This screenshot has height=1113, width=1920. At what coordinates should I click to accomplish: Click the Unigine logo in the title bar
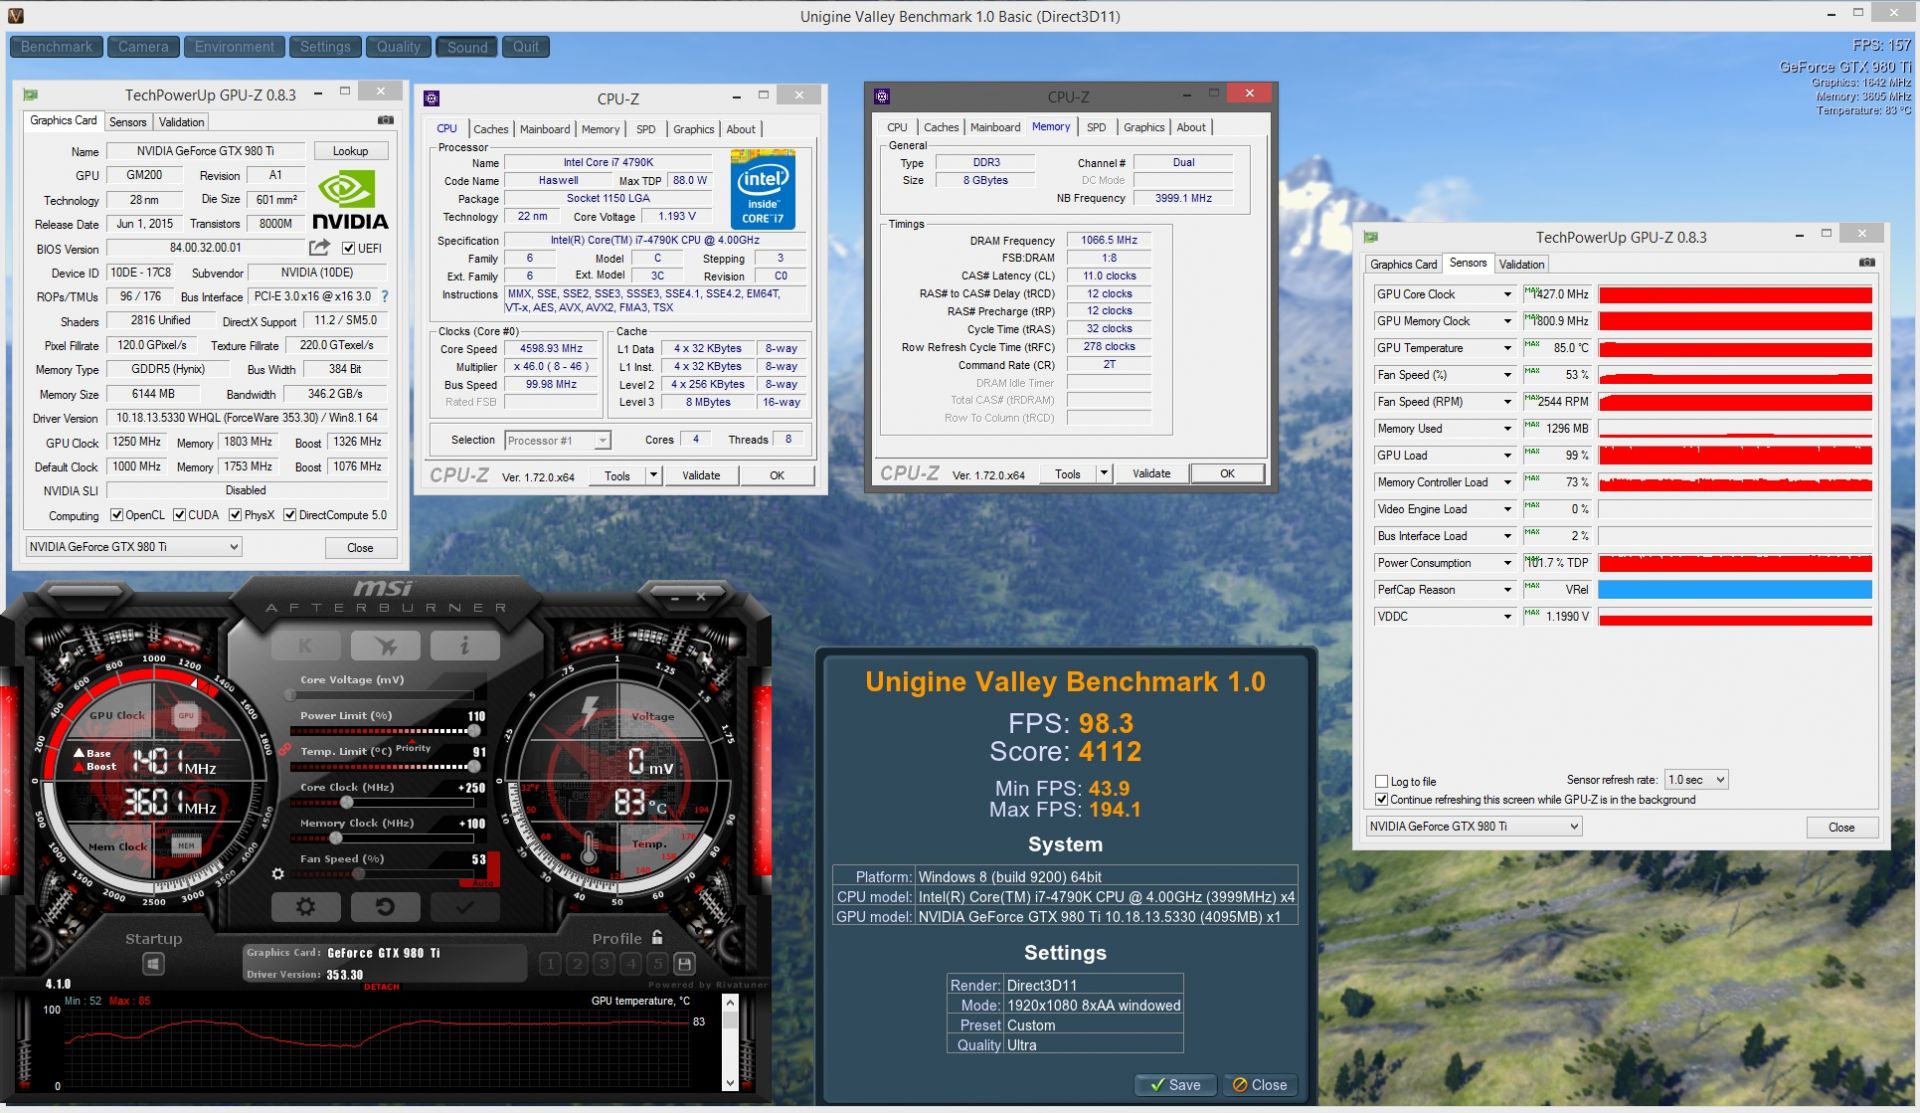coord(15,16)
